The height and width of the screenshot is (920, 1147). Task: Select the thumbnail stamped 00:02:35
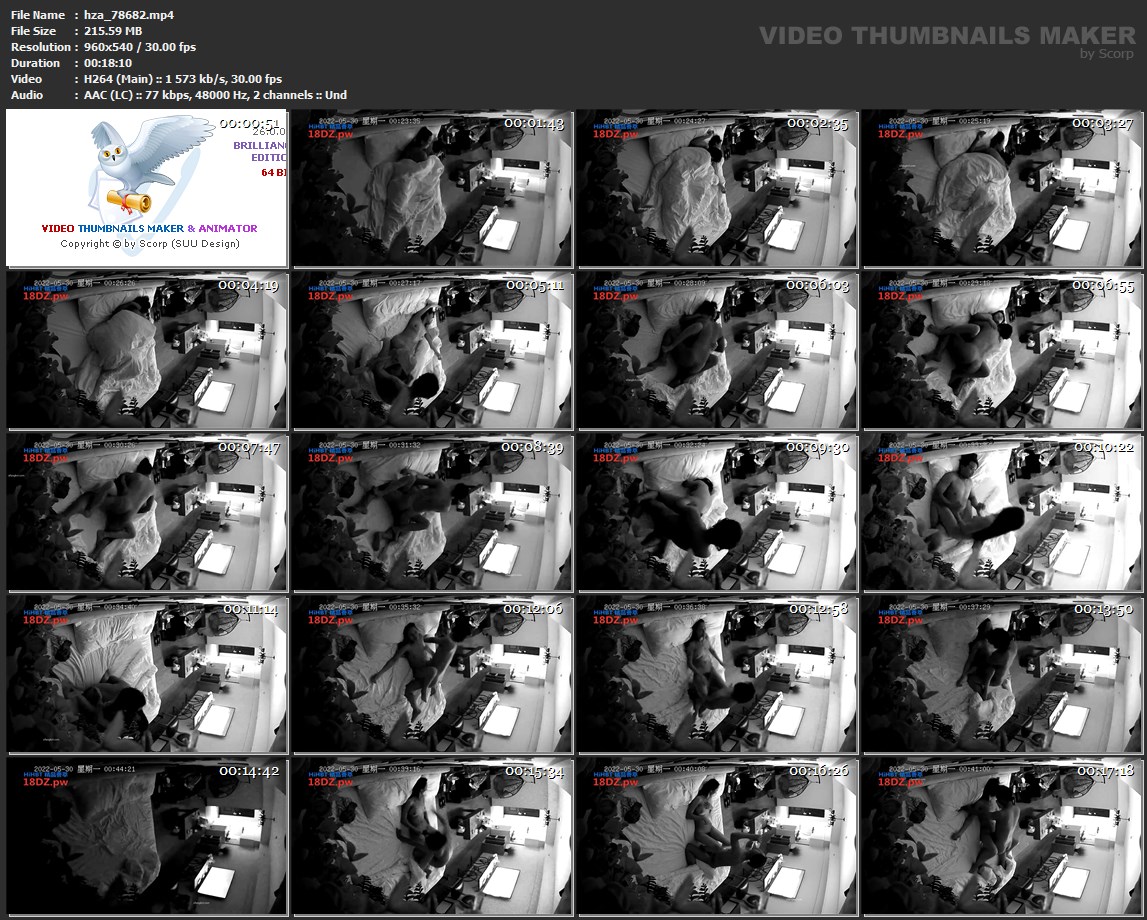[x=717, y=188]
